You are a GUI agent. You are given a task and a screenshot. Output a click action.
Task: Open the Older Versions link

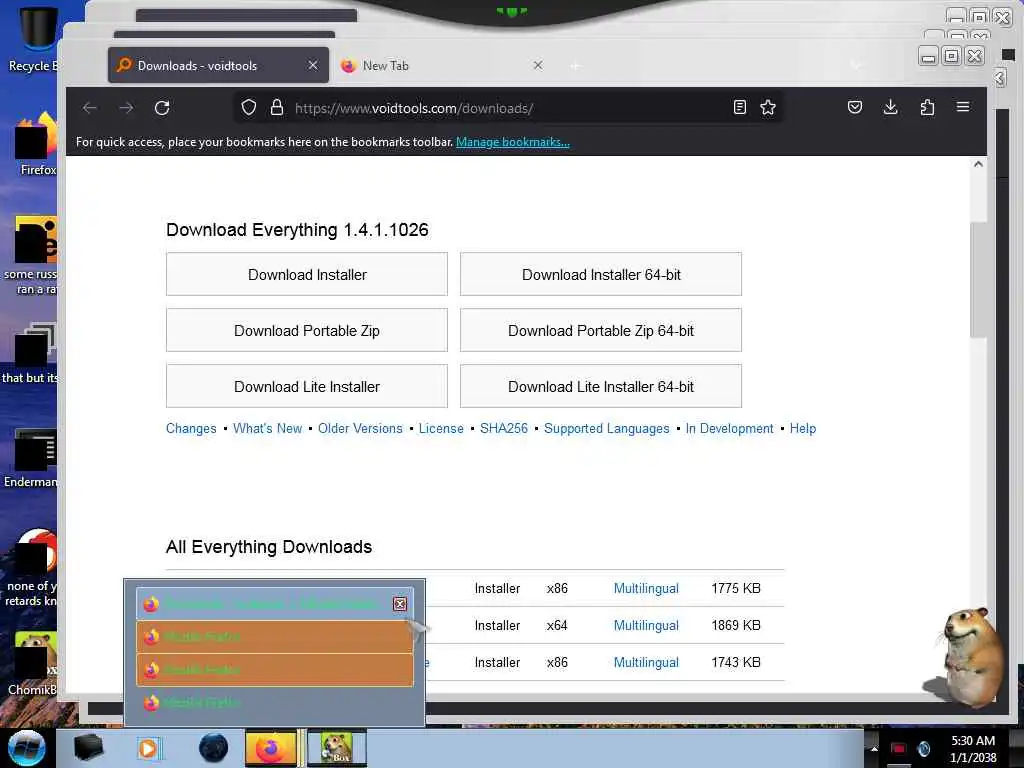point(360,428)
